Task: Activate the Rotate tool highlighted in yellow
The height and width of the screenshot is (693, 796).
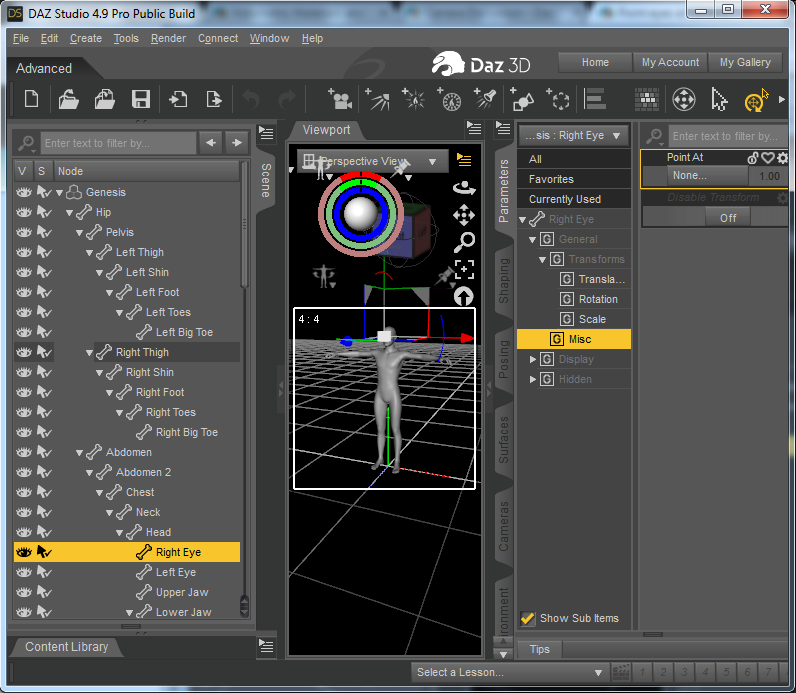Action: tap(756, 100)
